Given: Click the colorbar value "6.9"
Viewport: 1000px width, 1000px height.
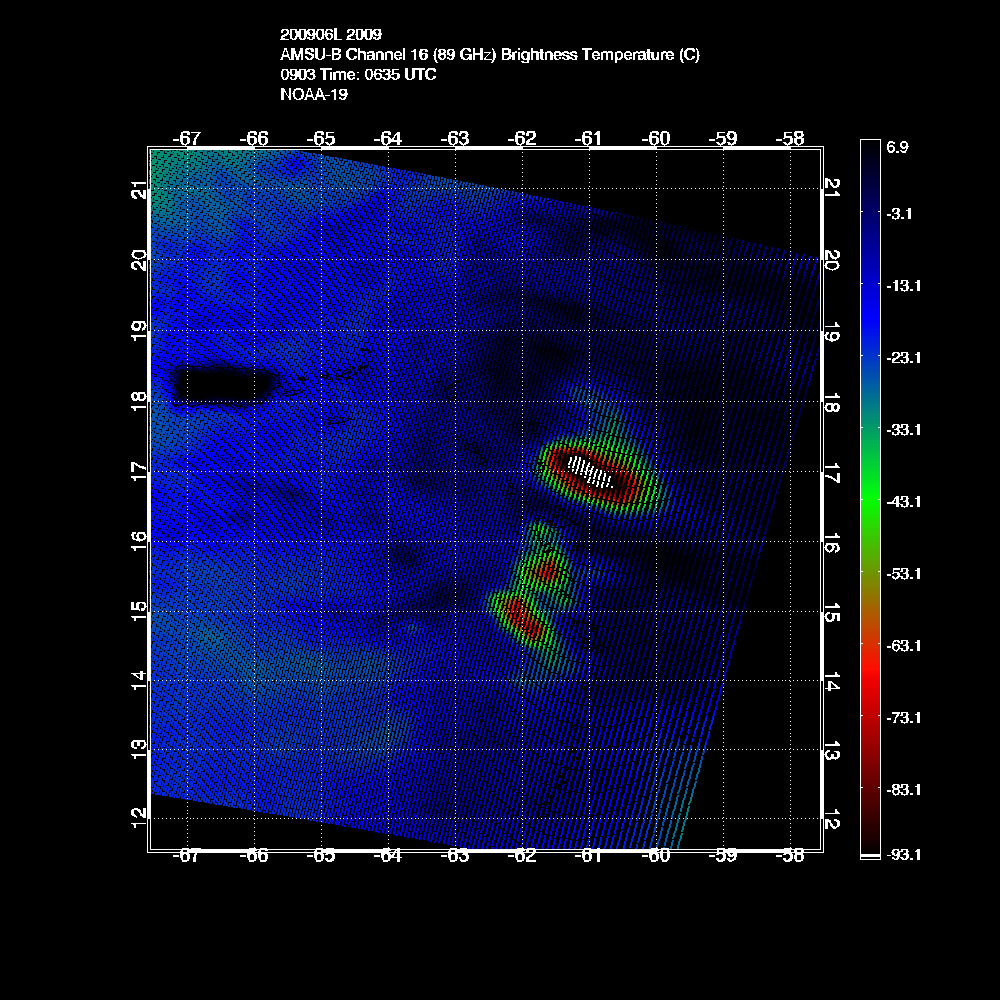Looking at the screenshot, I should pos(897,147).
